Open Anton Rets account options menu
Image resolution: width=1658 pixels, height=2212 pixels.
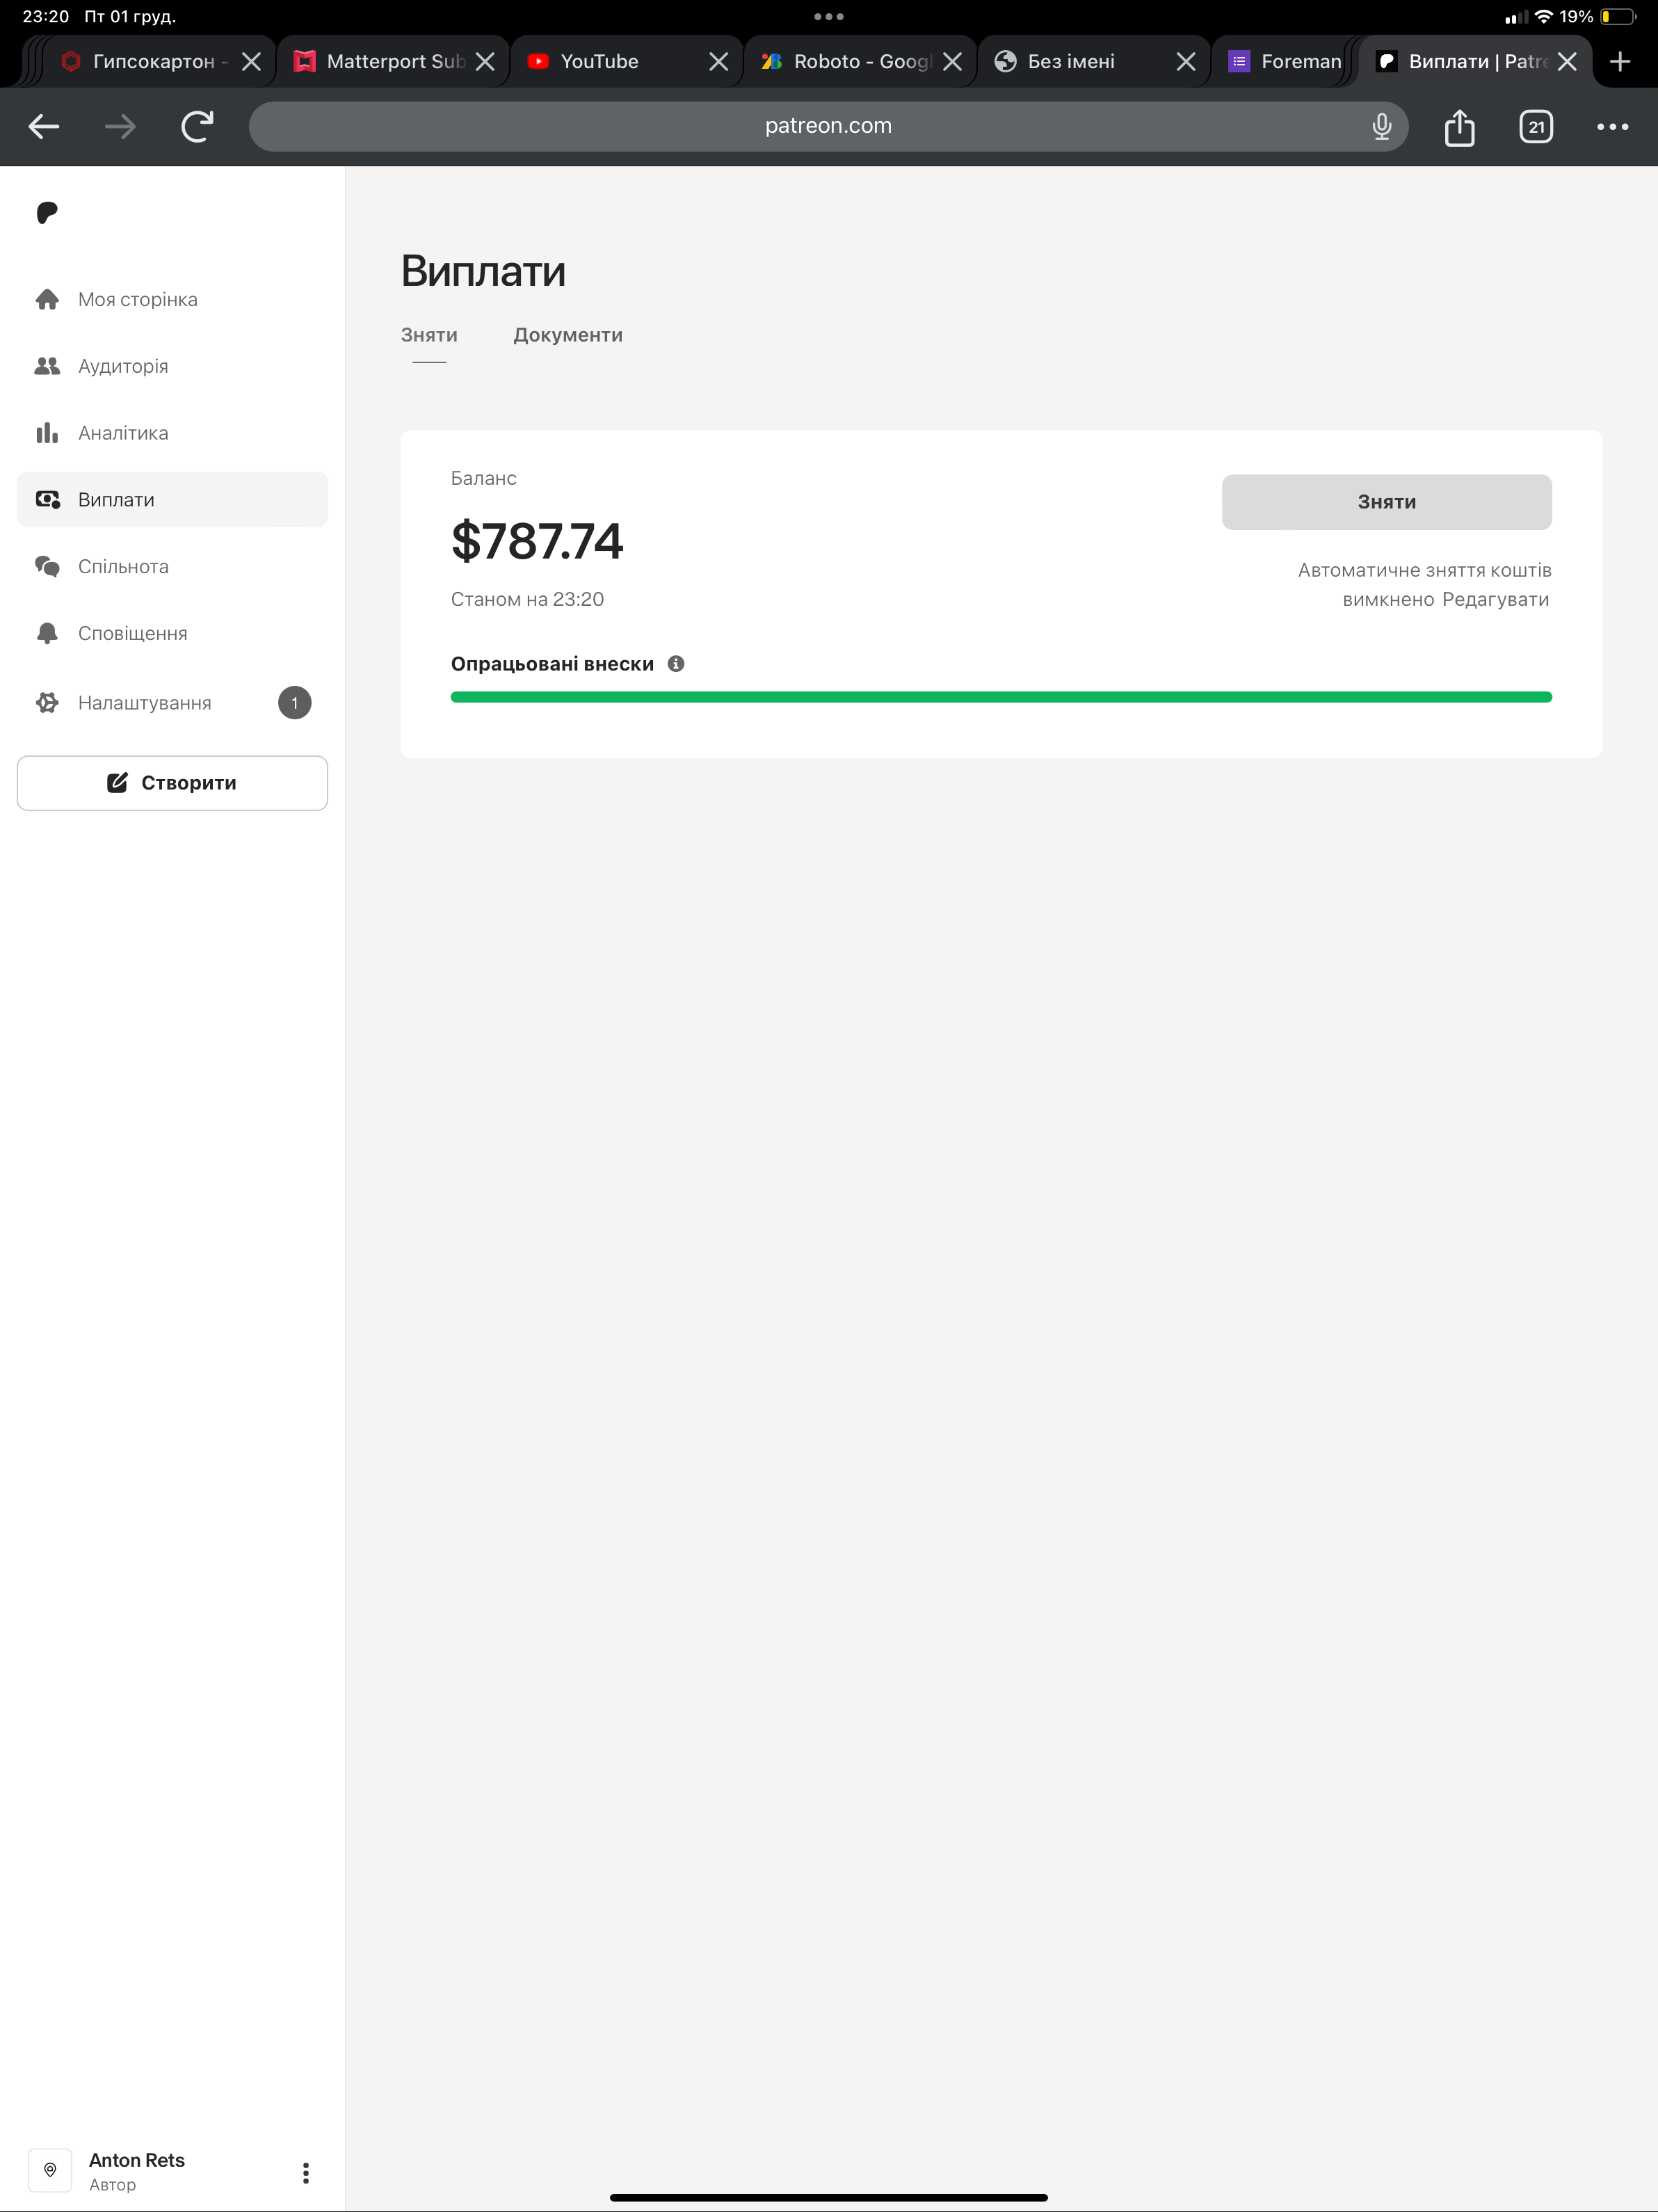point(306,2172)
